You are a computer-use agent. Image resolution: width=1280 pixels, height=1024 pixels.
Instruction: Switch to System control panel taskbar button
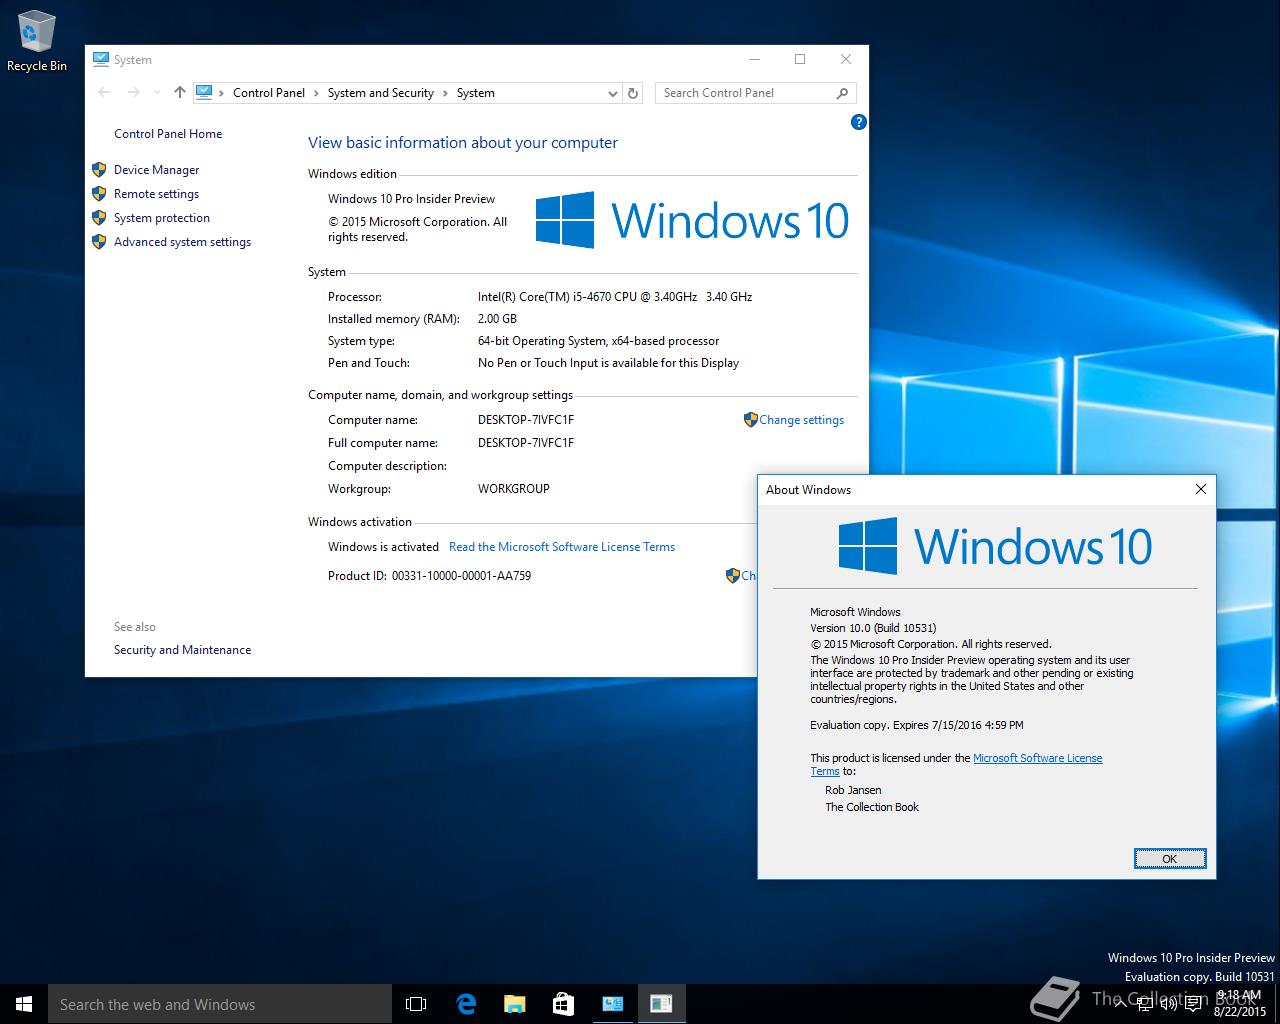pyautogui.click(x=613, y=1004)
